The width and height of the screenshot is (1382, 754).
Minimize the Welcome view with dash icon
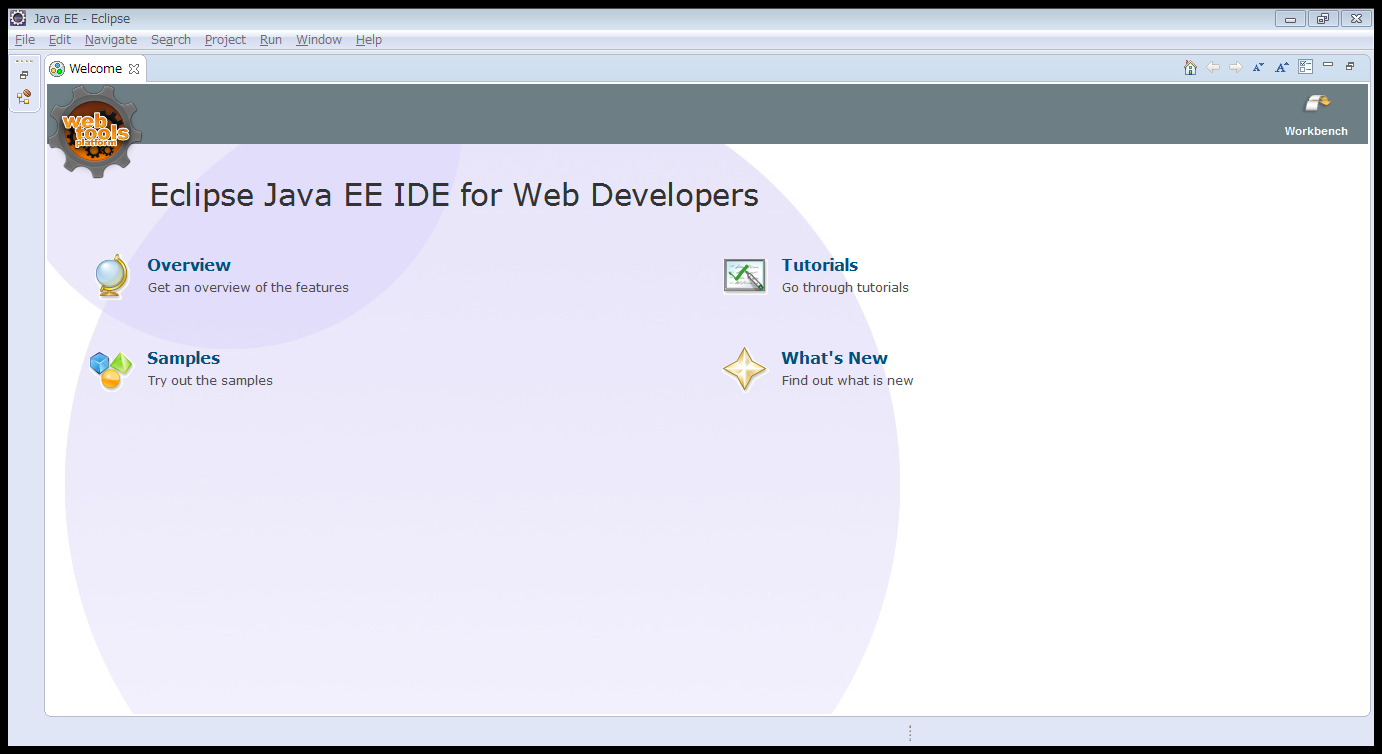tap(1328, 65)
